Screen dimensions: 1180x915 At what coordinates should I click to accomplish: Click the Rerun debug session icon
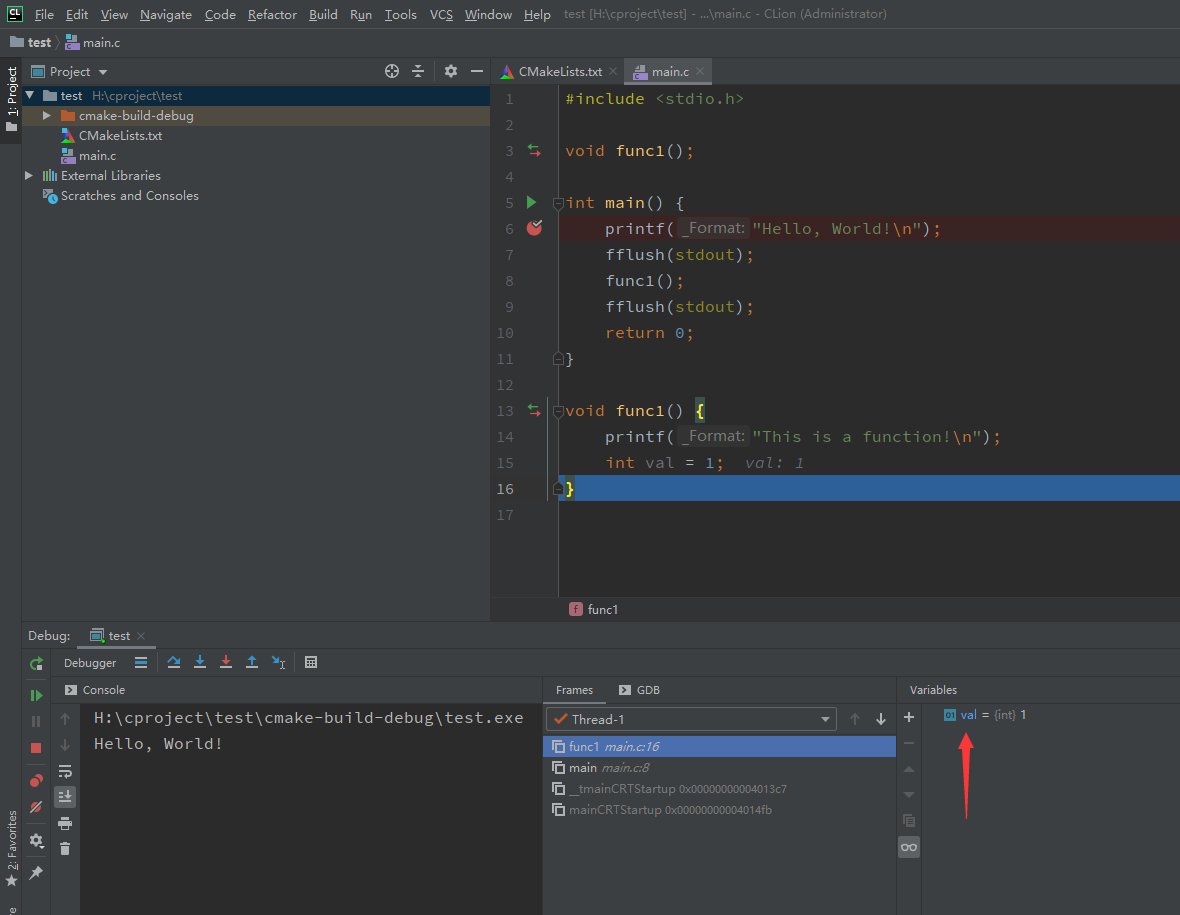[36, 663]
